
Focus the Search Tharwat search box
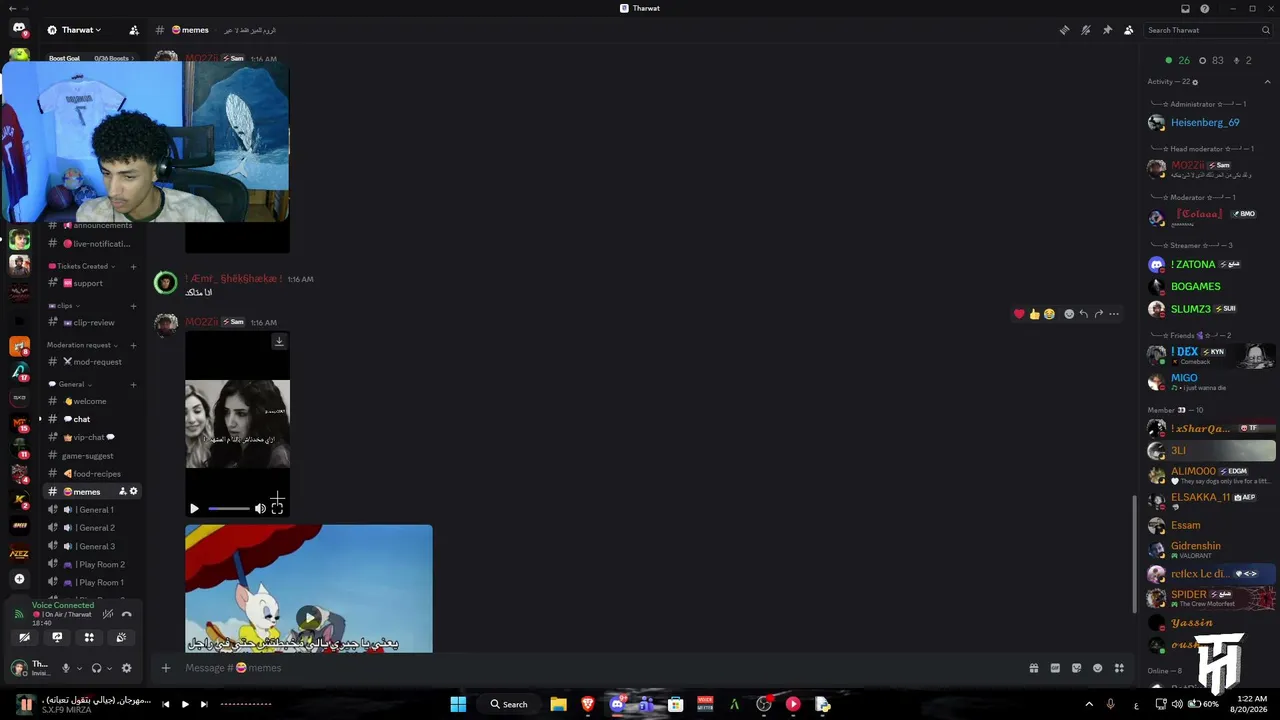point(1207,30)
